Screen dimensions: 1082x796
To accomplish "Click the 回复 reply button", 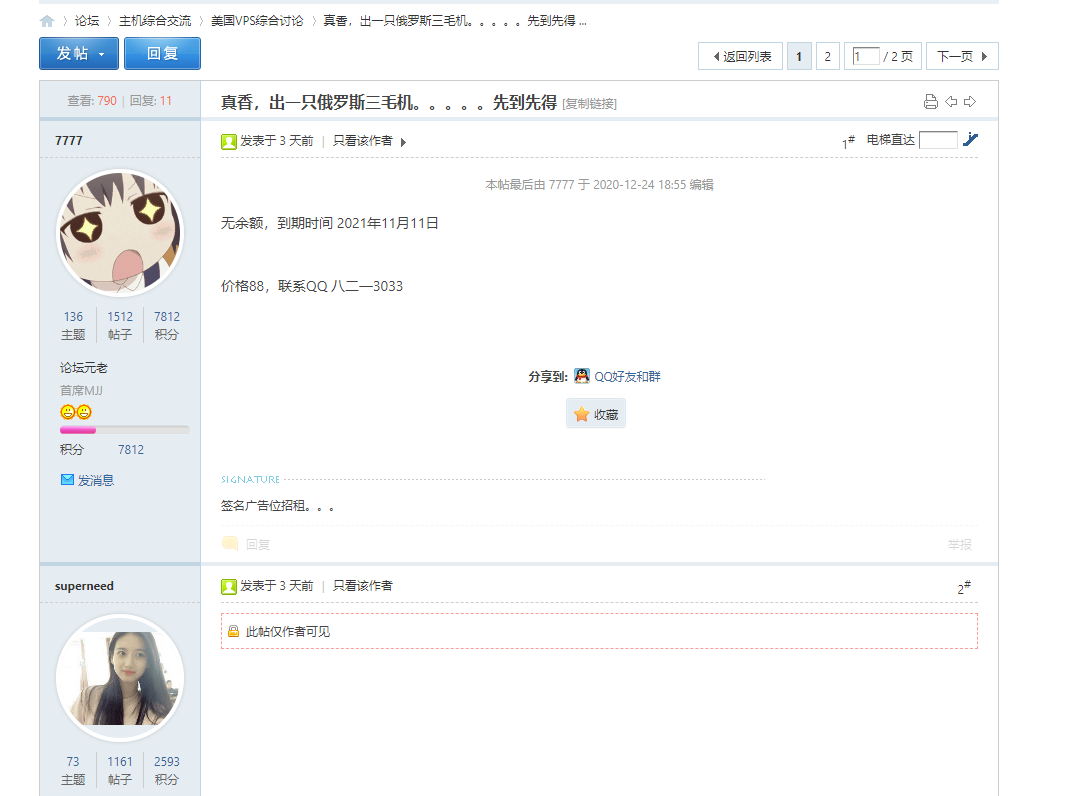I will [162, 53].
